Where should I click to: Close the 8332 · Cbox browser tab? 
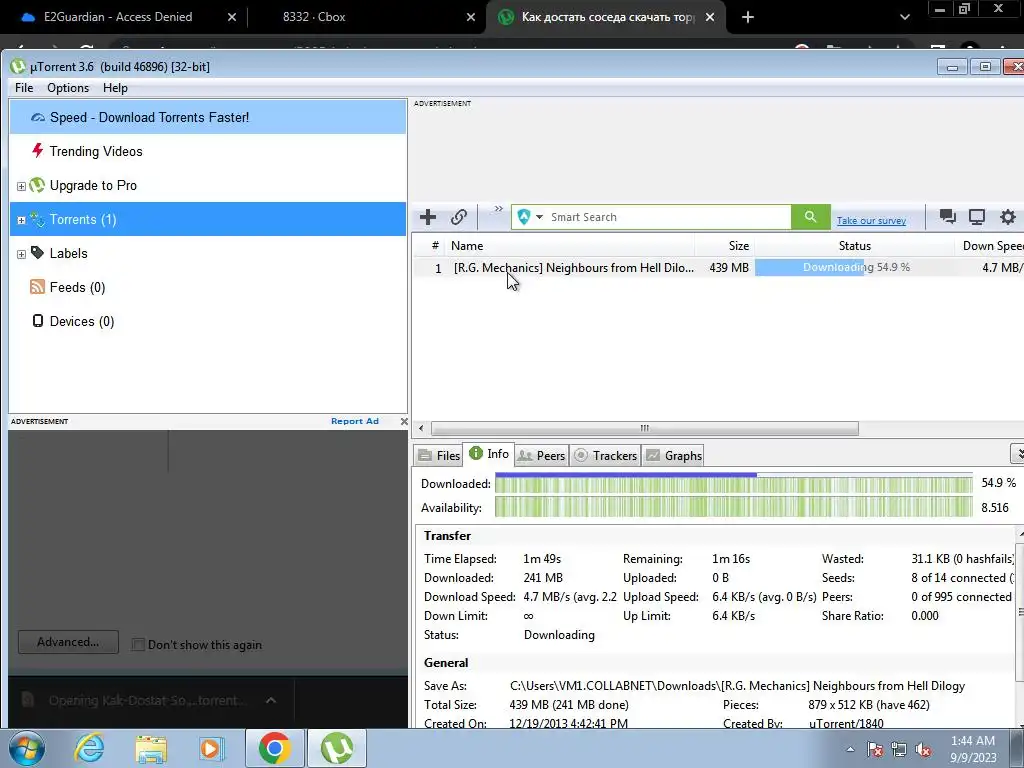pyautogui.click(x=470, y=18)
